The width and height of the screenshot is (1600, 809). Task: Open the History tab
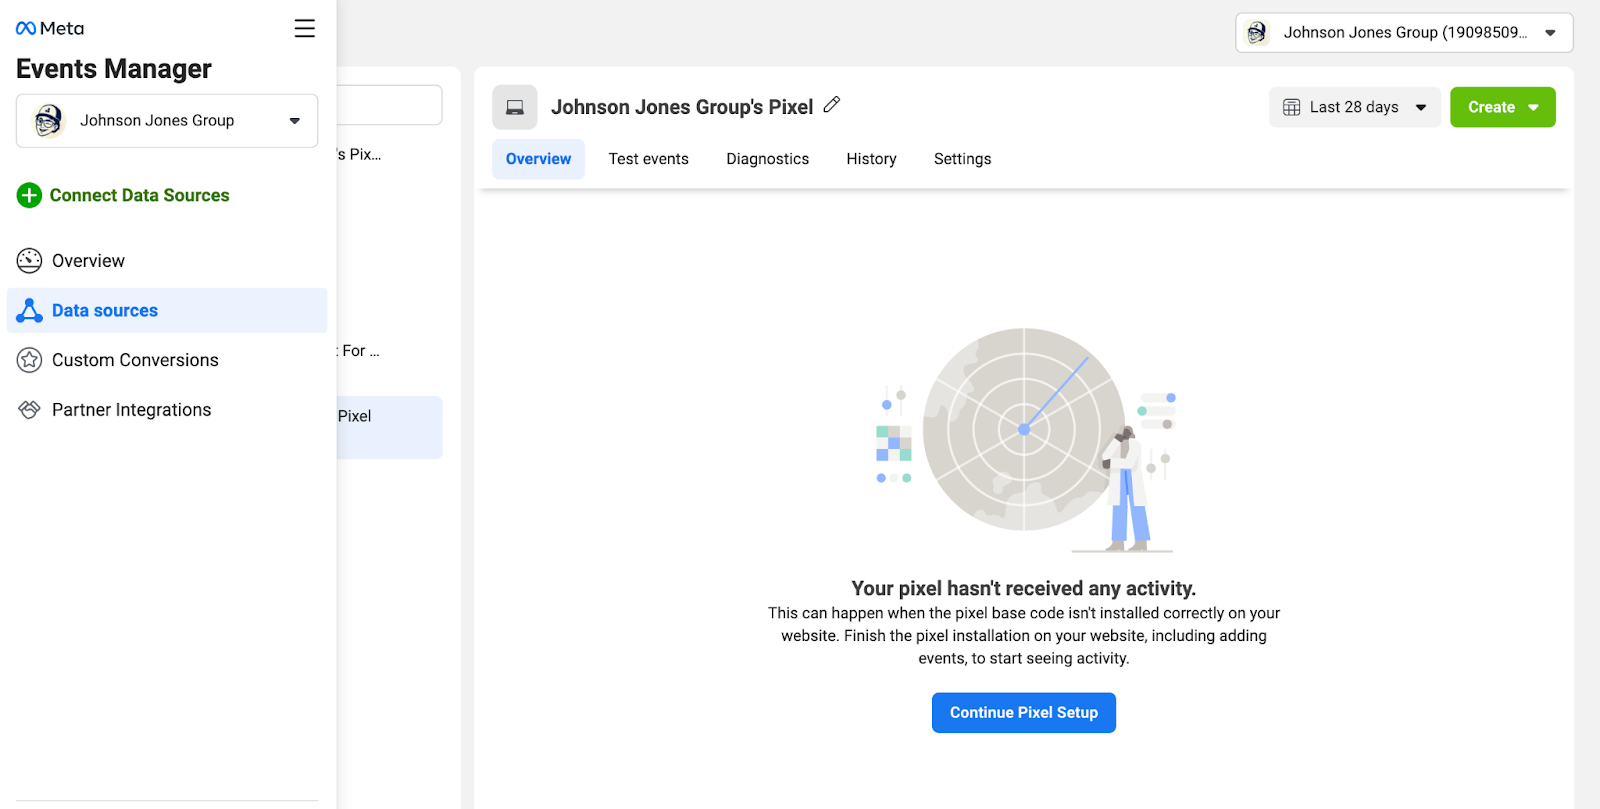point(872,159)
